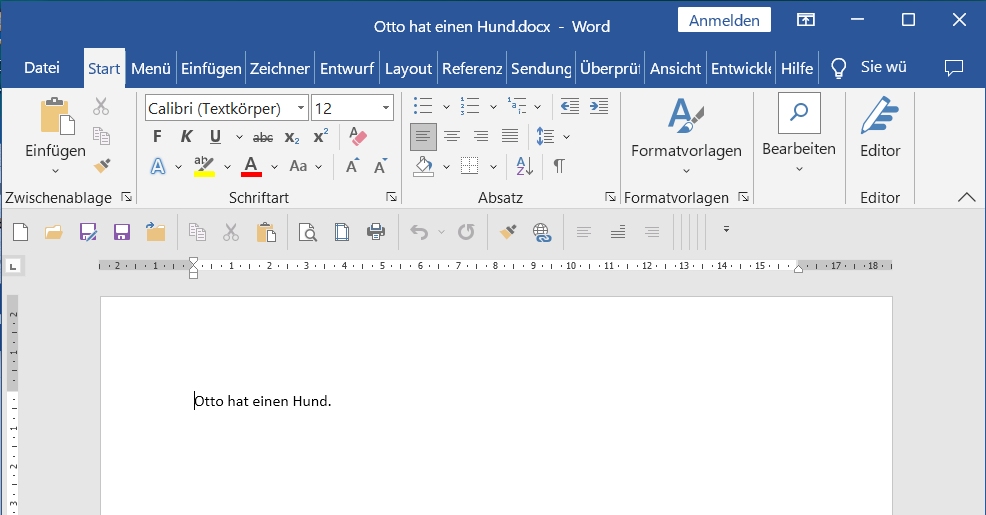Toggle strikethrough (abc)
The height and width of the screenshot is (515, 986).
(263, 137)
